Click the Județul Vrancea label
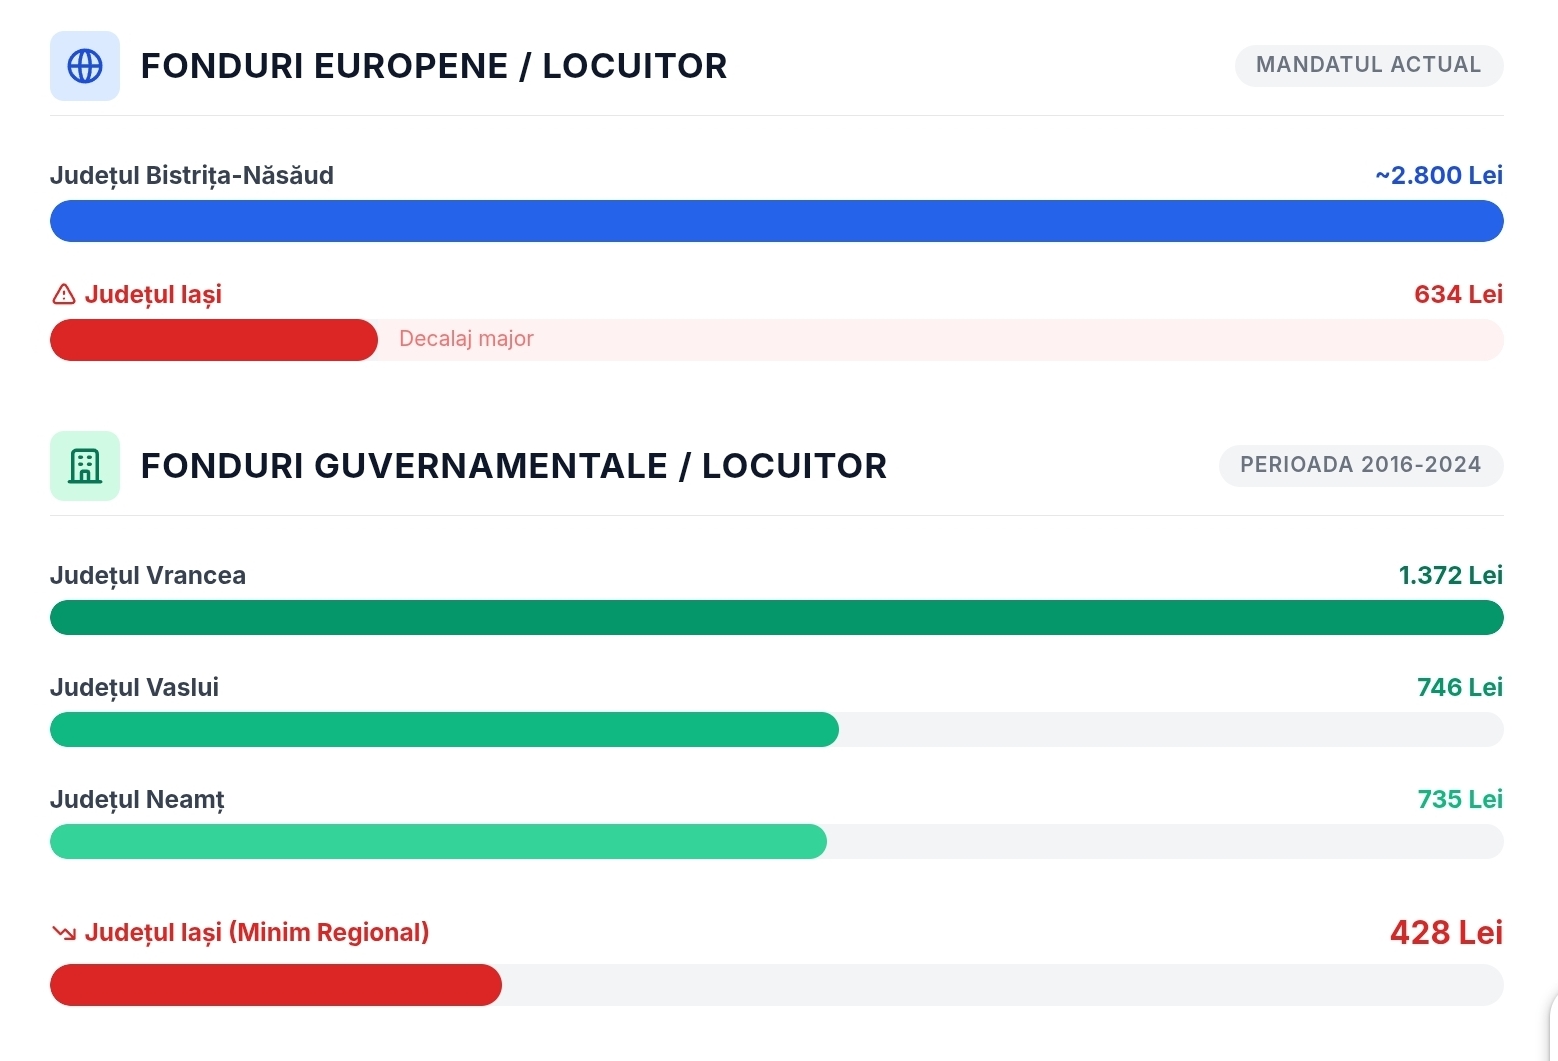This screenshot has width=1558, height=1061. tap(148, 576)
